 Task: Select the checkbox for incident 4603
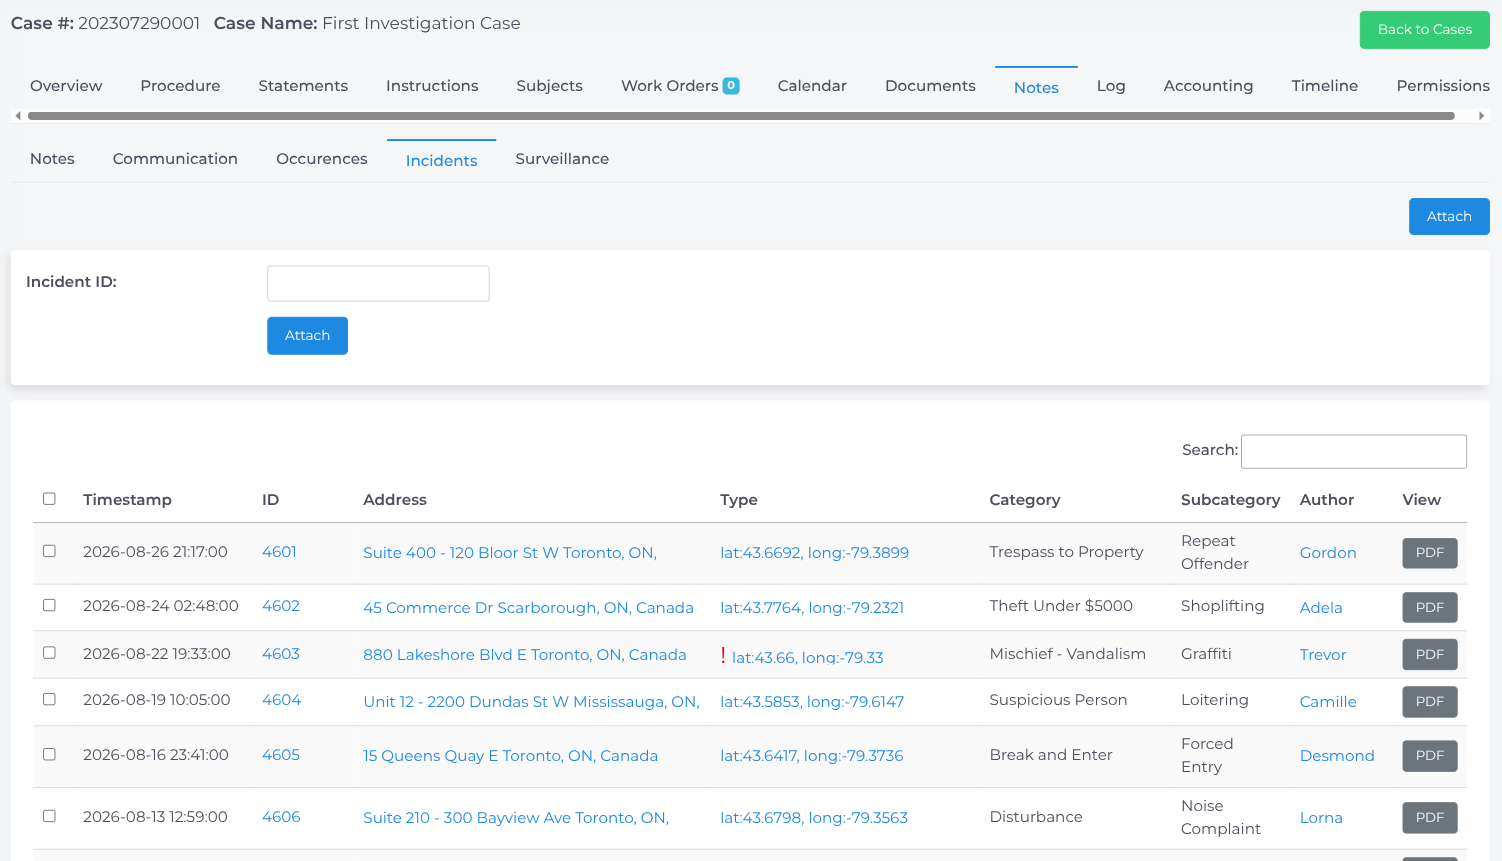click(49, 653)
